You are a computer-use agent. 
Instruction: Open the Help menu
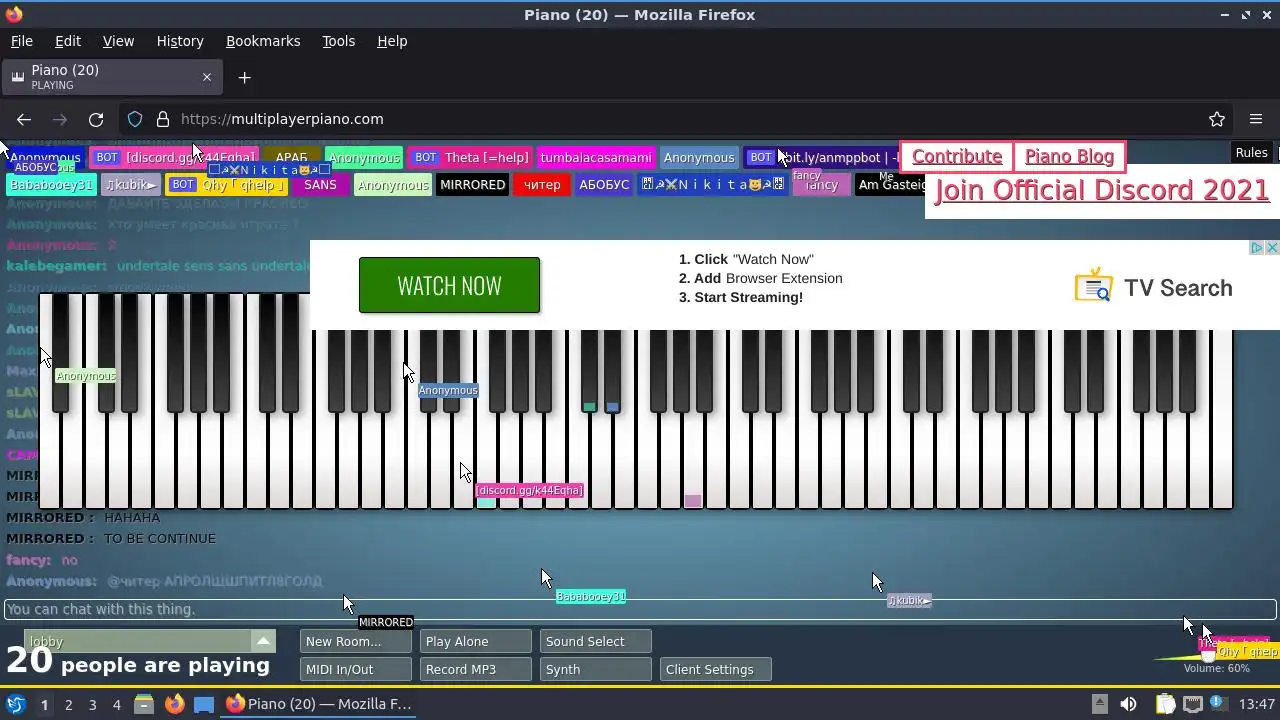392,41
